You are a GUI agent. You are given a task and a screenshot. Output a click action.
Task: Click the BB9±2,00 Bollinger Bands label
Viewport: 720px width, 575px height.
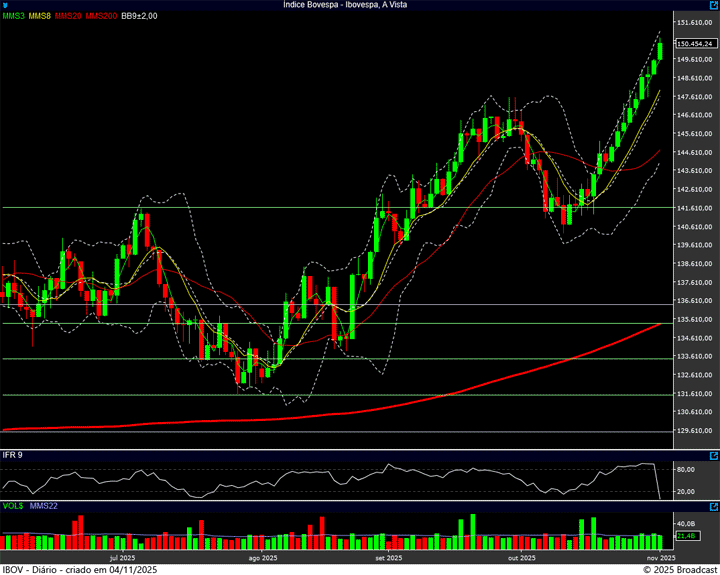[x=139, y=16]
